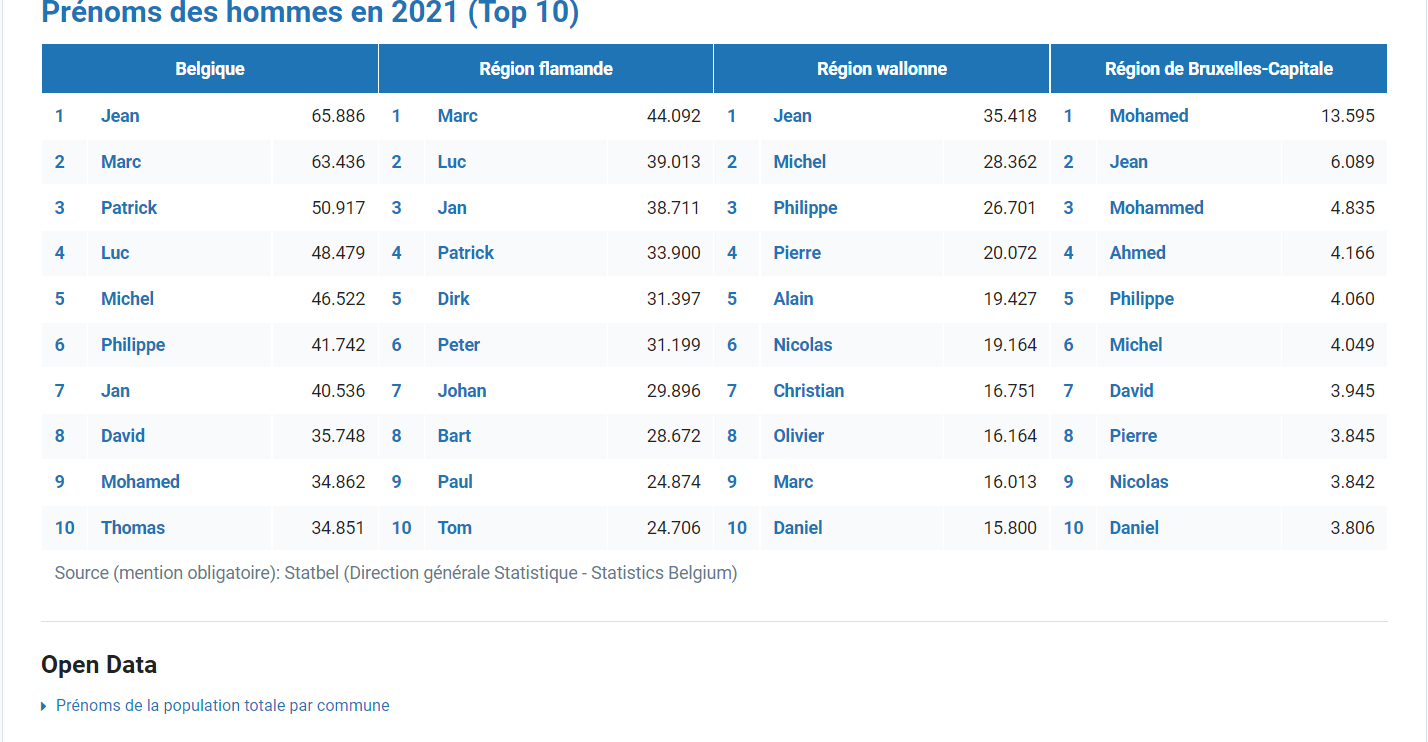The width and height of the screenshot is (1428, 742).
Task: Click the name Mohammed ranked third in Brussels
Action: click(x=1156, y=208)
